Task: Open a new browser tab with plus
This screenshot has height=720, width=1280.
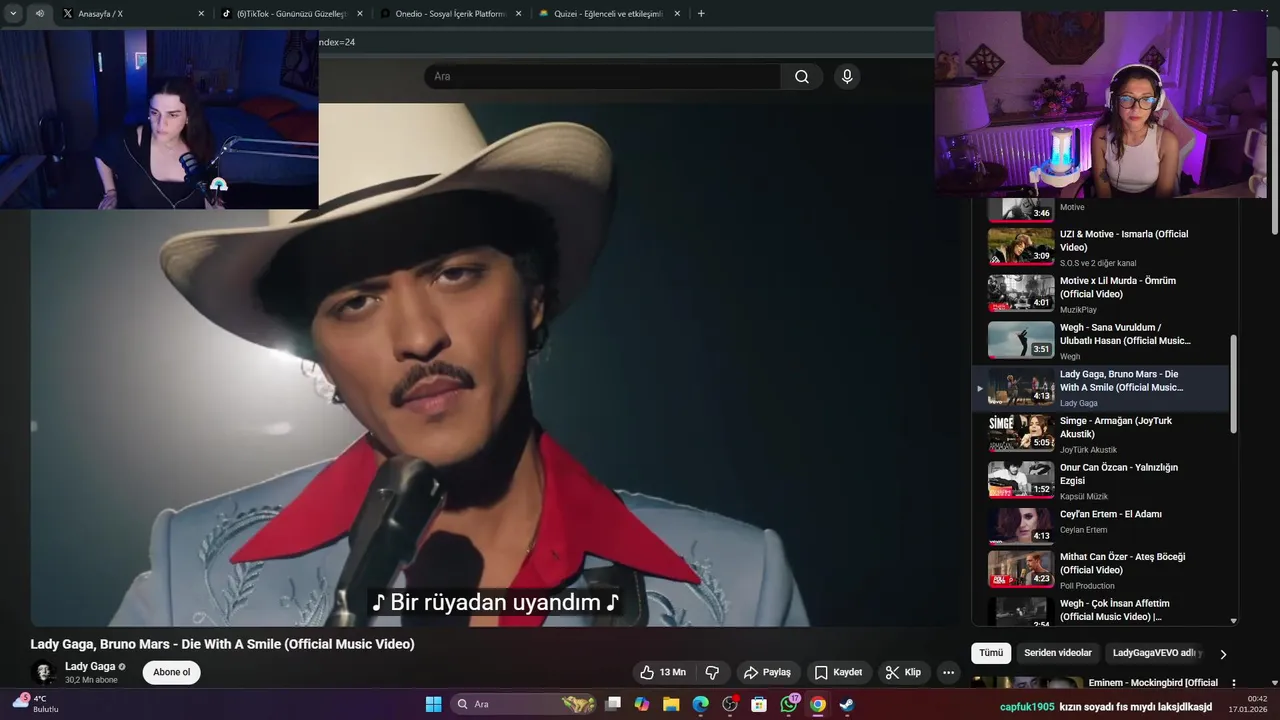Action: point(701,14)
